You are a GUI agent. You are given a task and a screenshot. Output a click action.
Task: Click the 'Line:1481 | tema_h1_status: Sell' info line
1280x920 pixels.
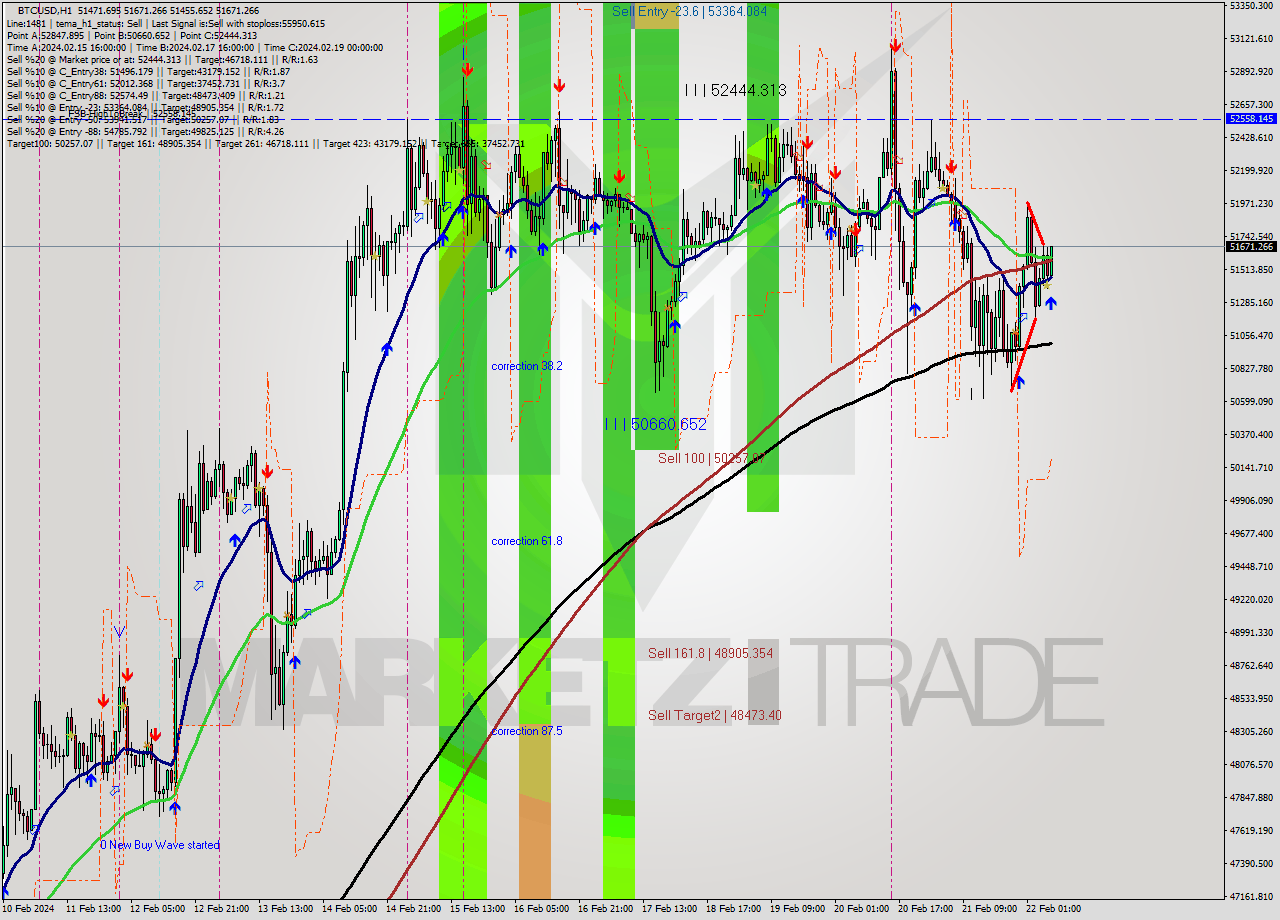pos(165,23)
